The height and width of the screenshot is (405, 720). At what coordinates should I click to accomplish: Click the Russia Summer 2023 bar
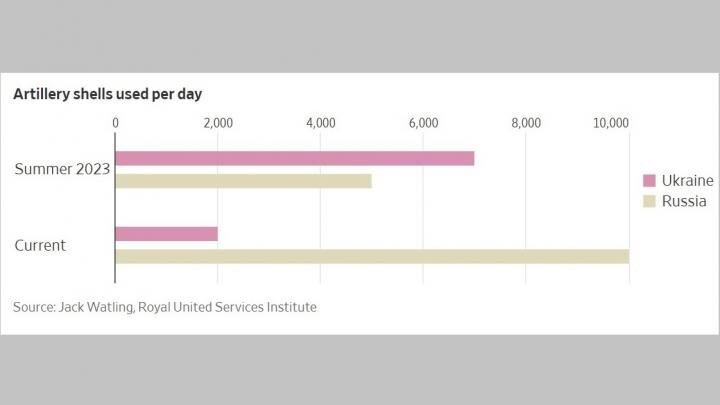pos(243,181)
